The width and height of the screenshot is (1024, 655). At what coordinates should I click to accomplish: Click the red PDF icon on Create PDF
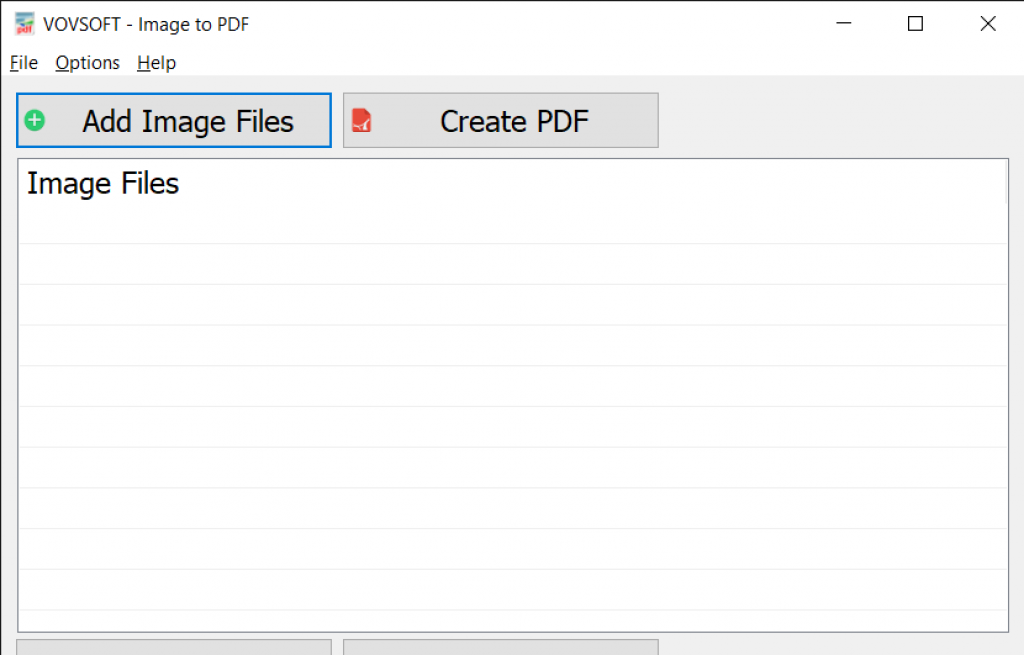362,121
